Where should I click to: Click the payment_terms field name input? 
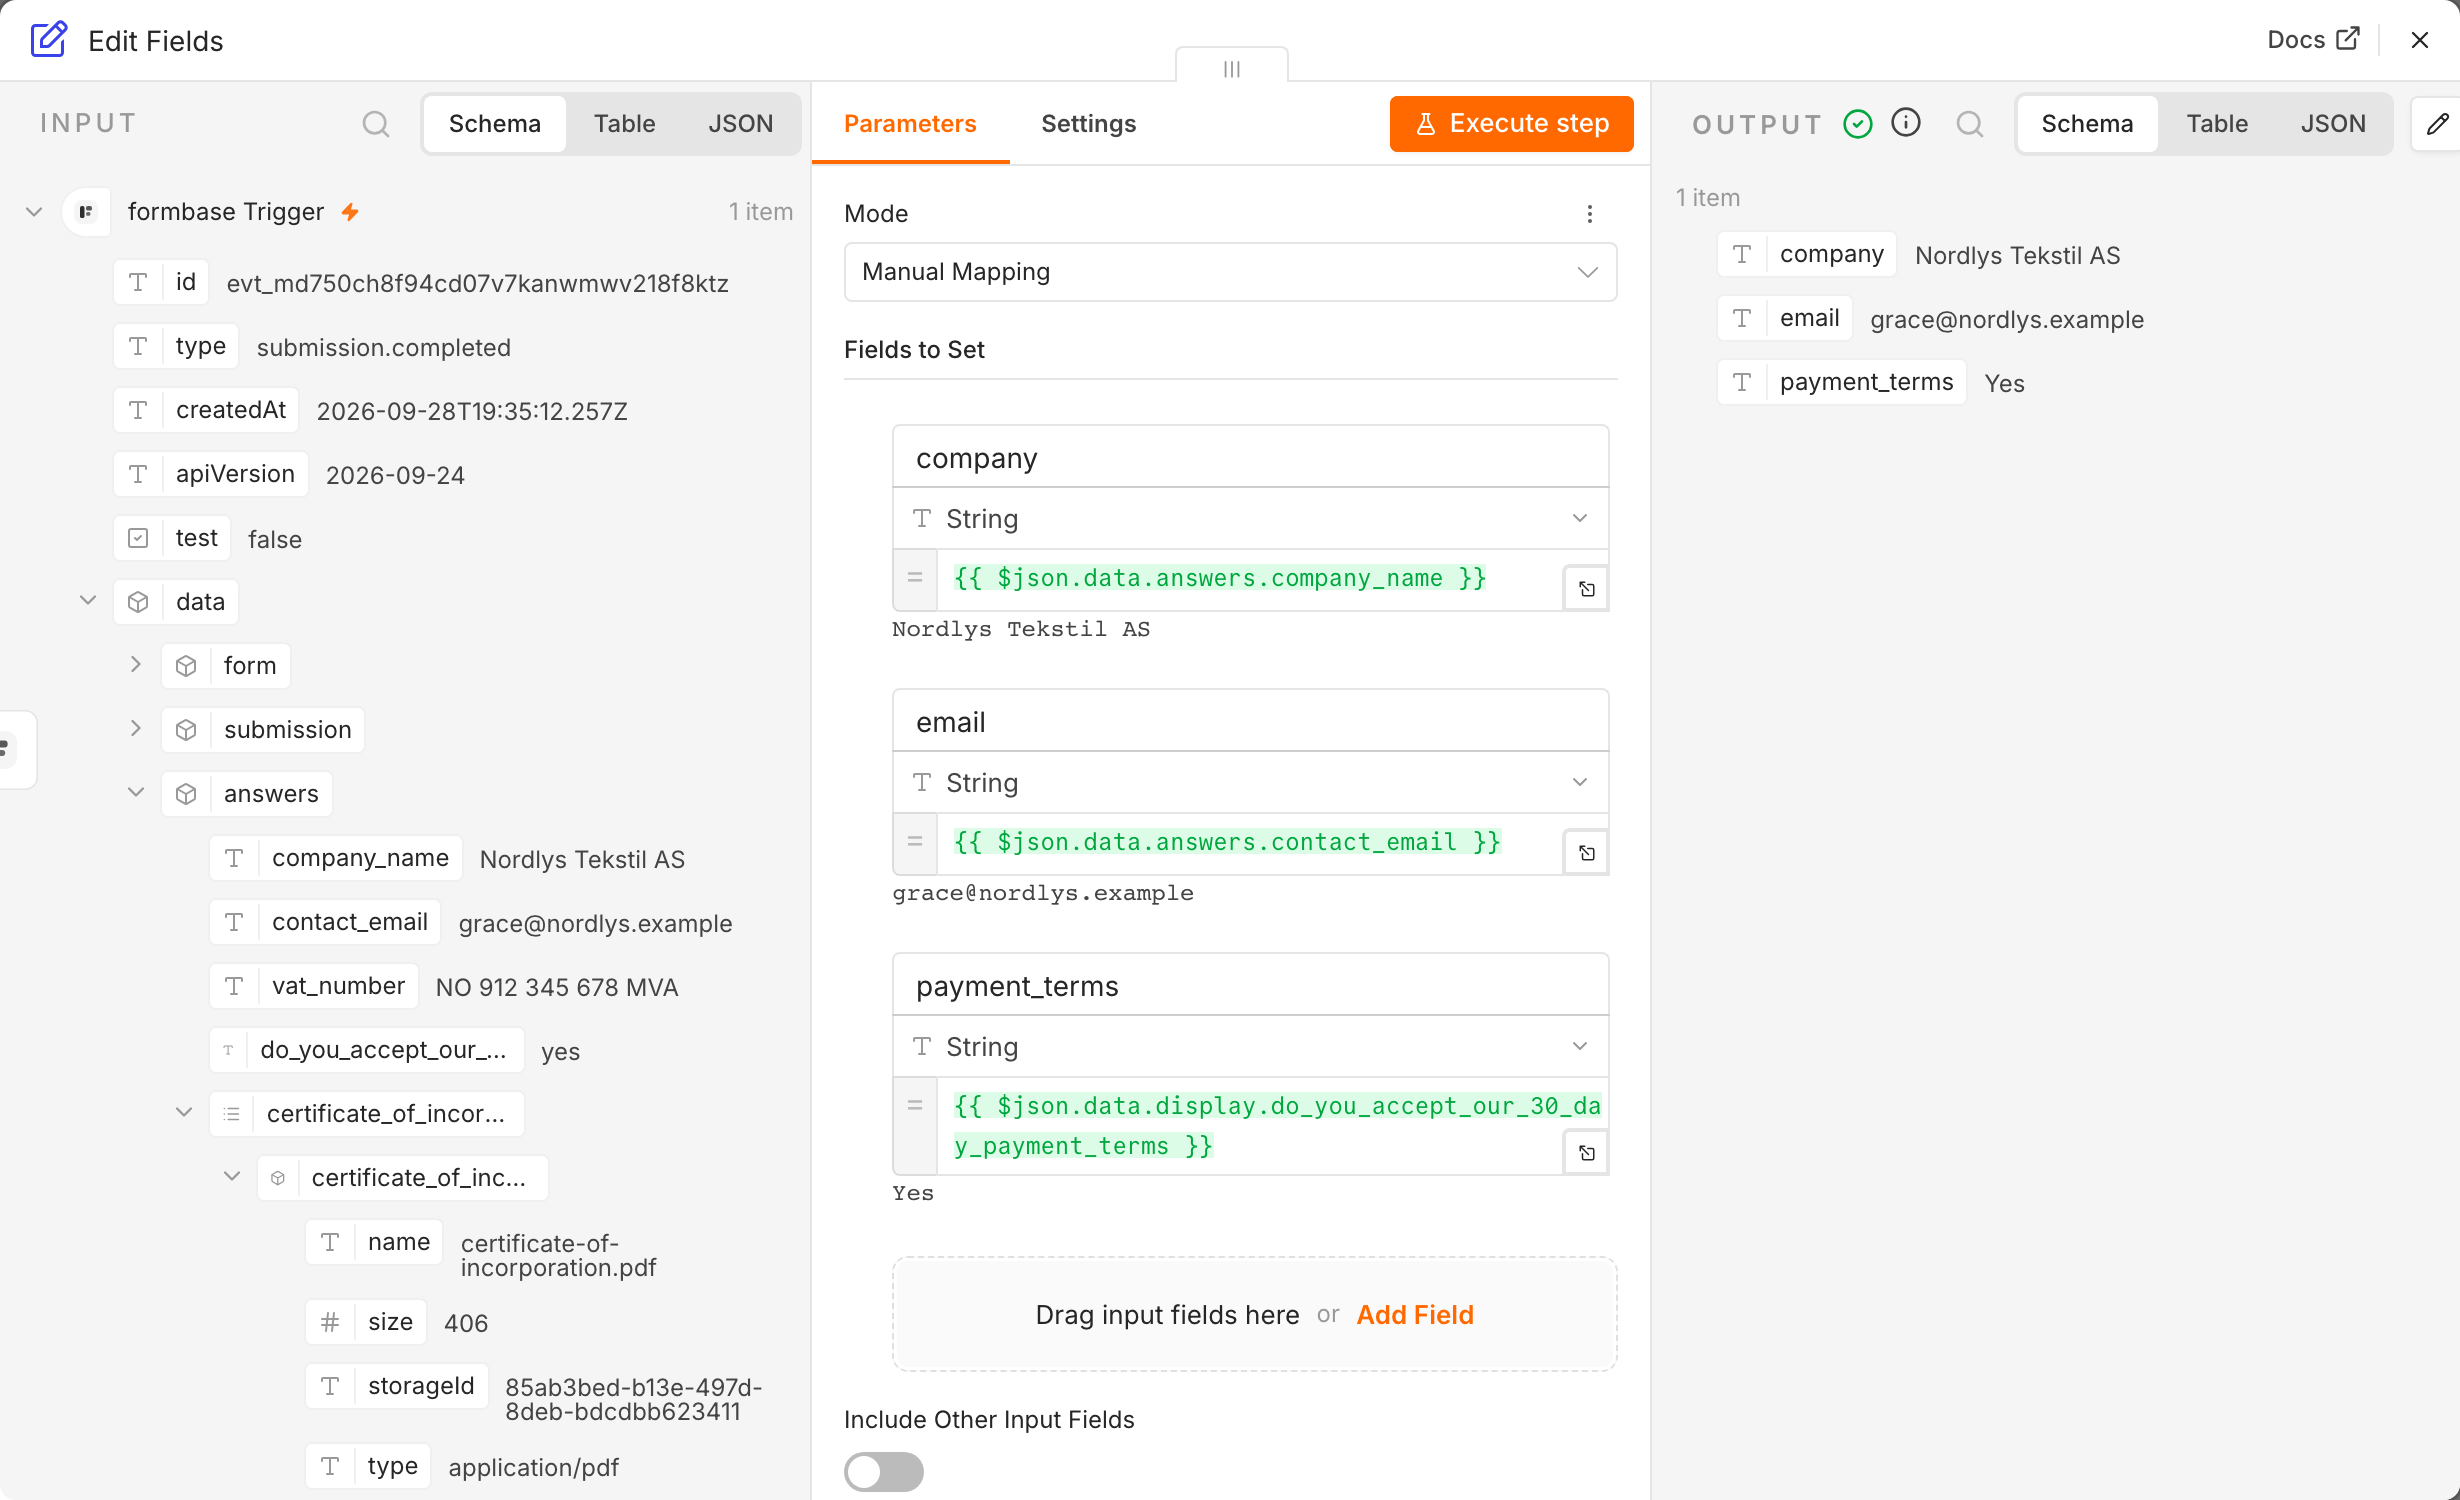tap(1250, 986)
